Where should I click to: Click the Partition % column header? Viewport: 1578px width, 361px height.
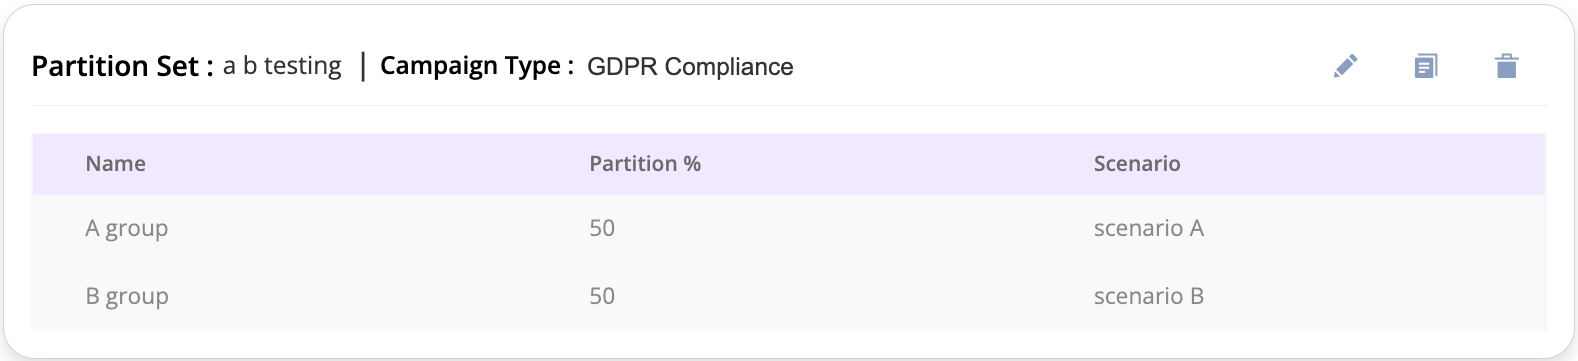(645, 164)
